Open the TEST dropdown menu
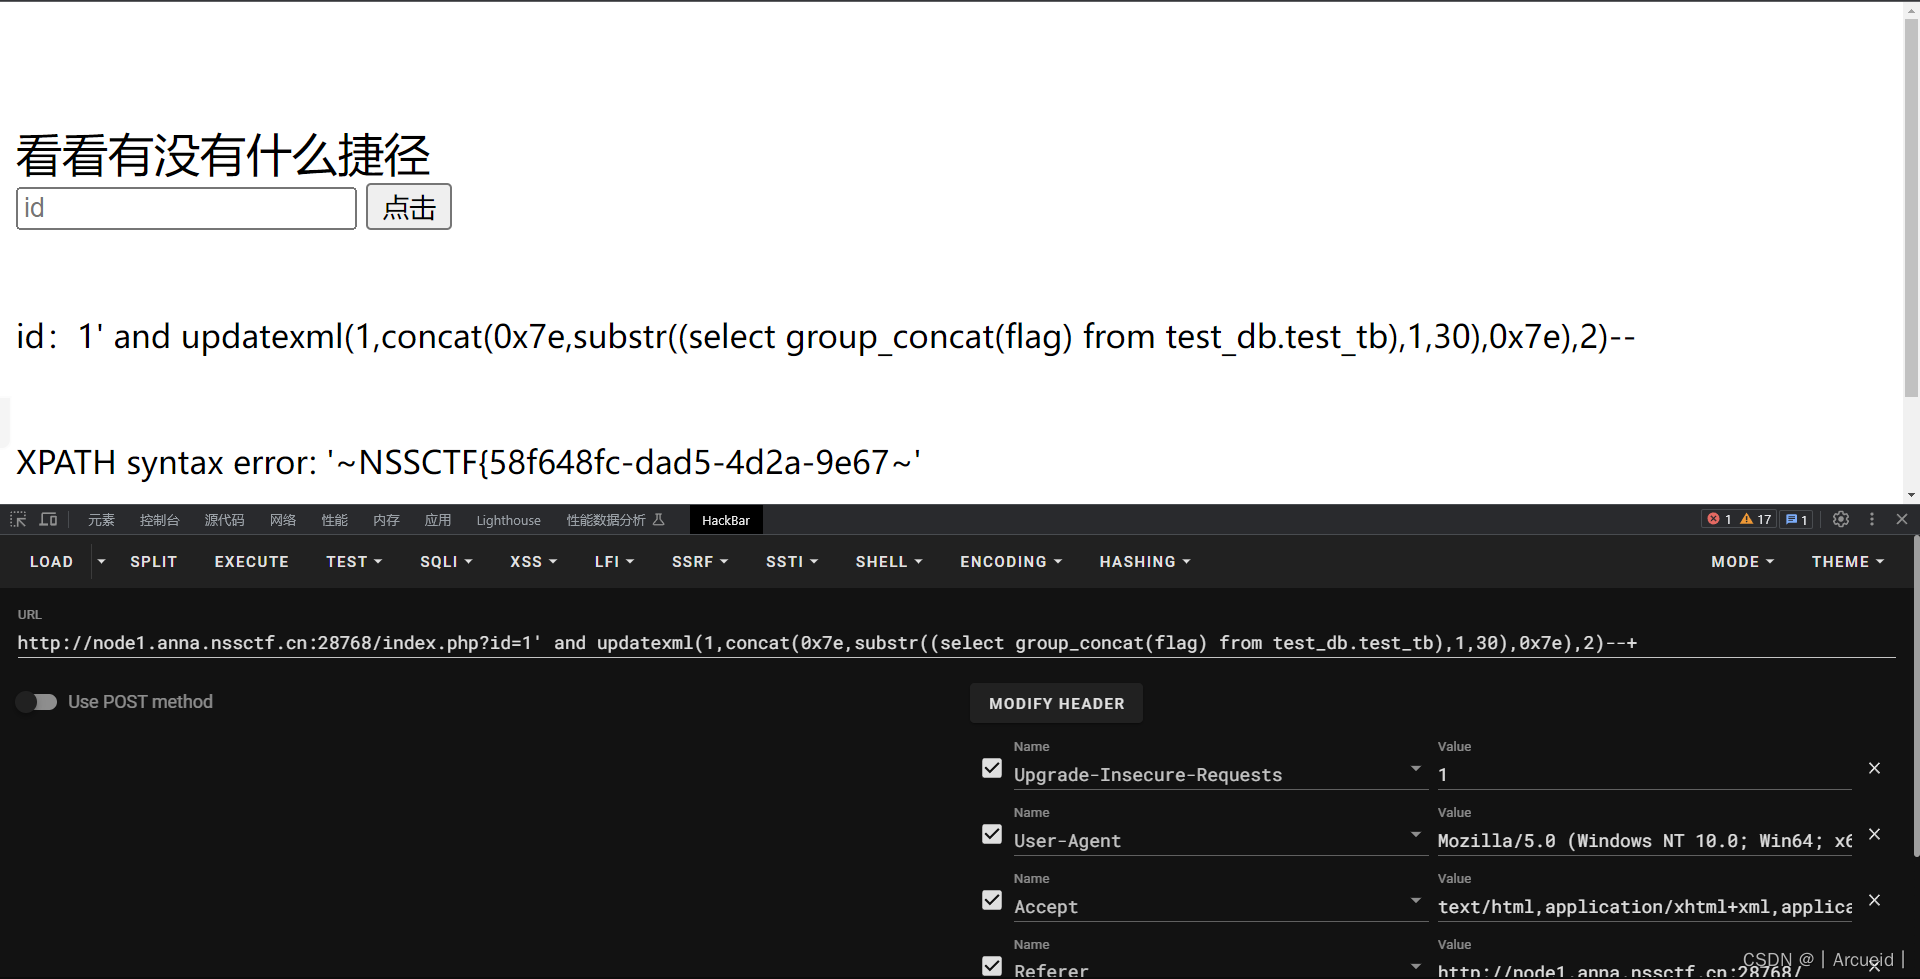This screenshot has height=979, width=1920. [354, 562]
